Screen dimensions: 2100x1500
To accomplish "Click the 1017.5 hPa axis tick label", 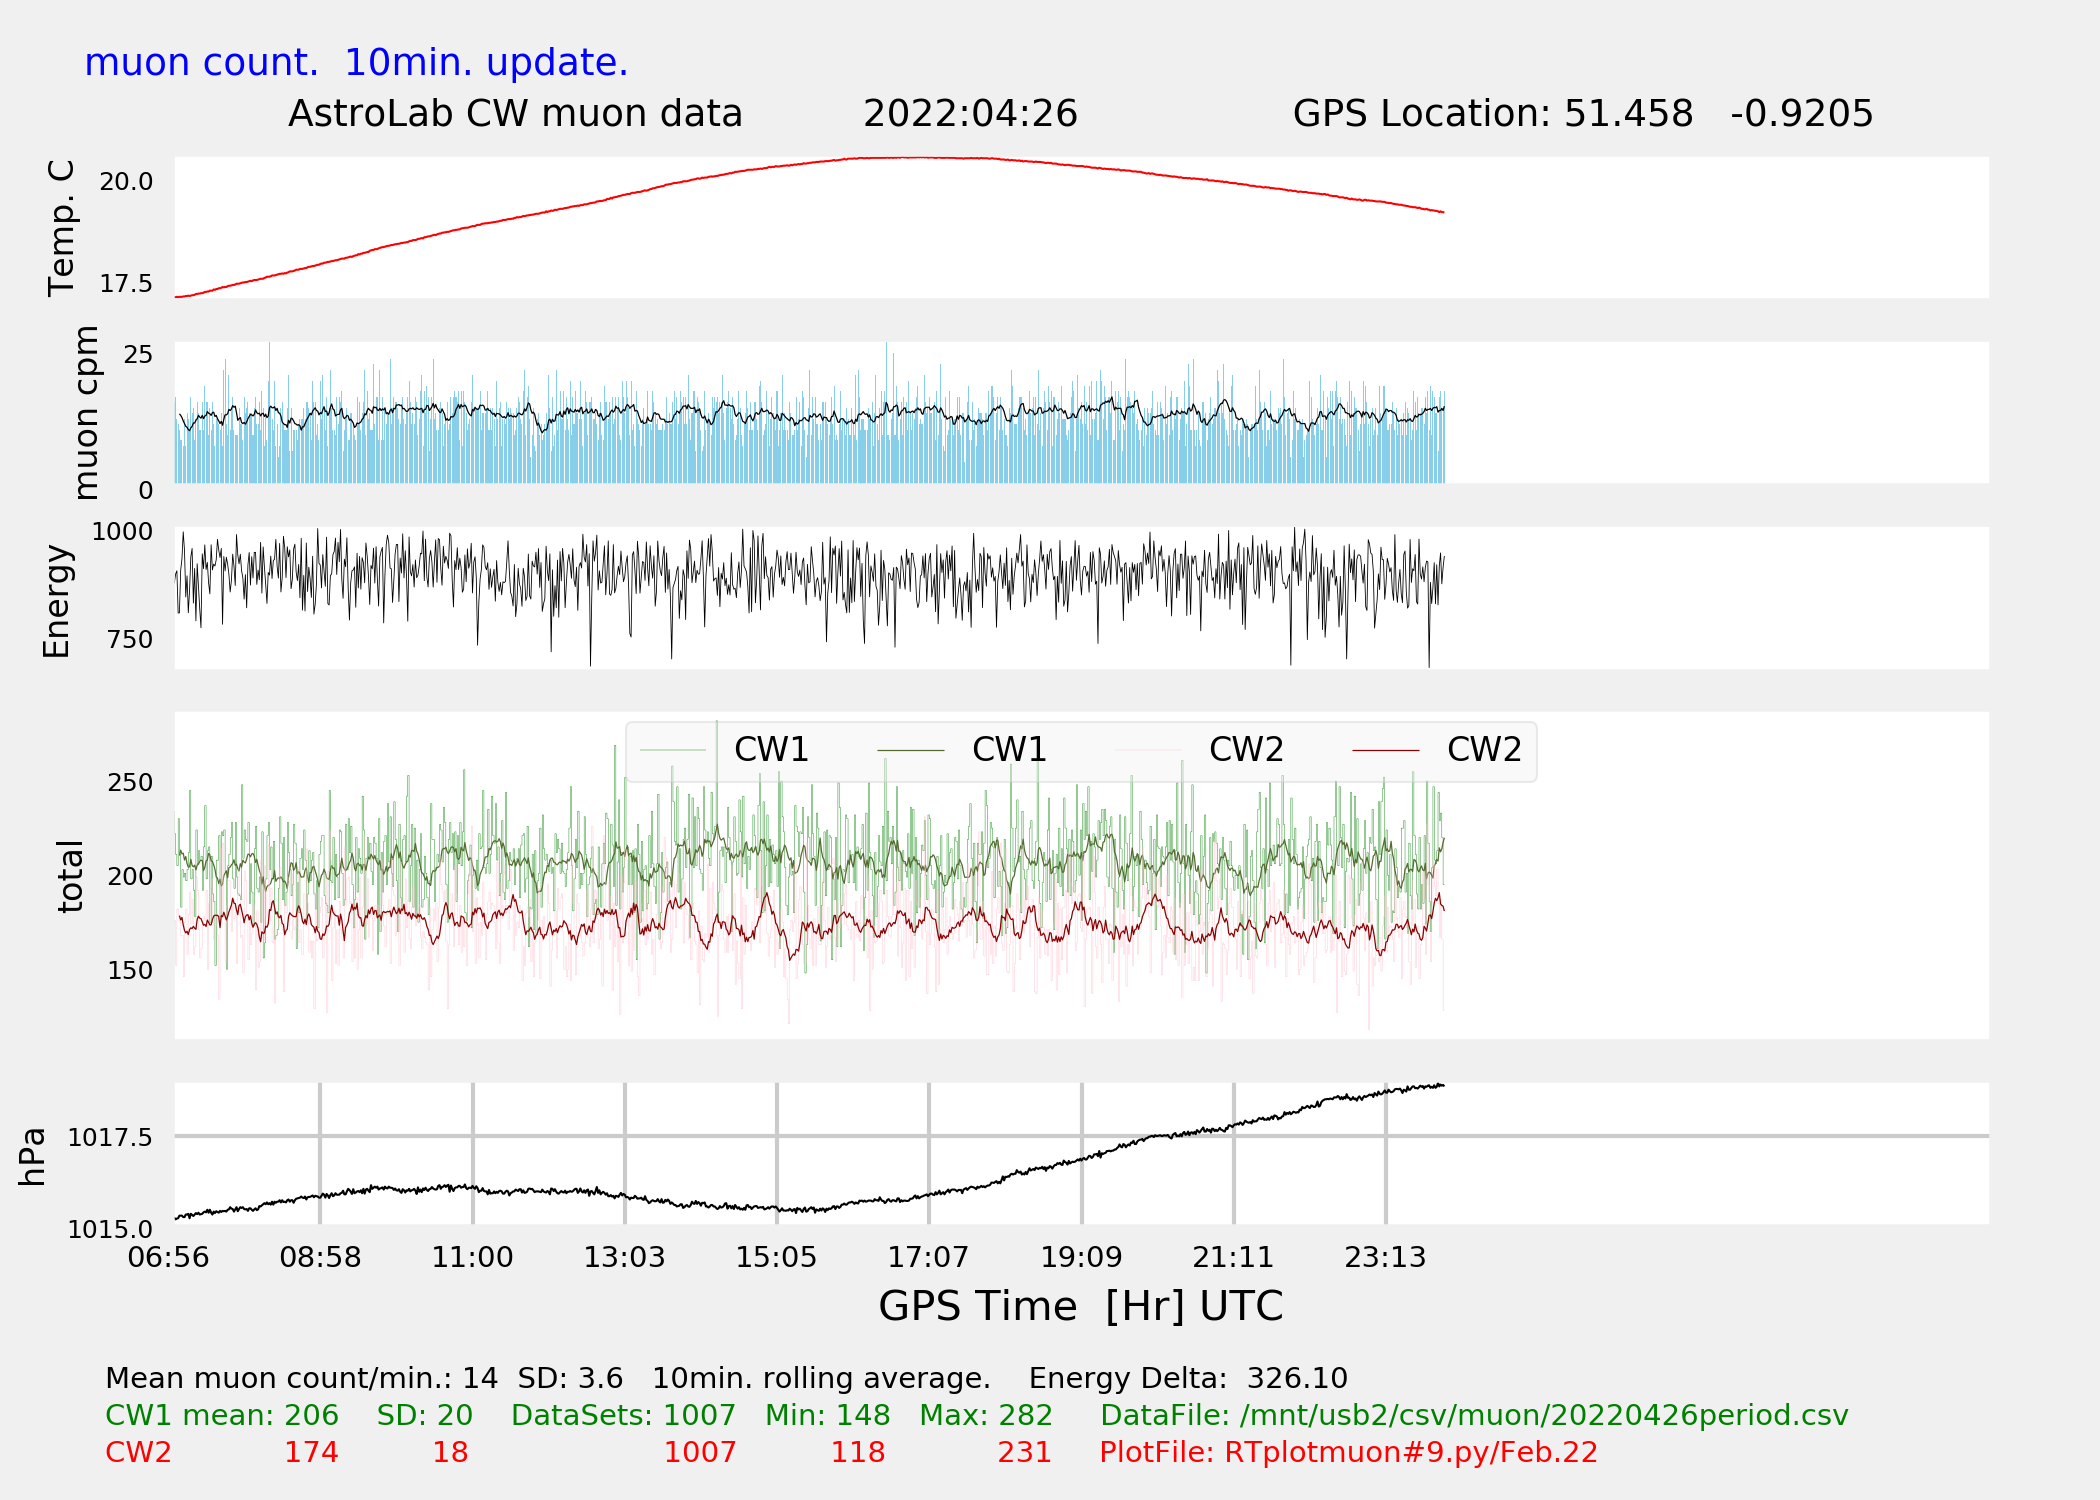I will [110, 1137].
